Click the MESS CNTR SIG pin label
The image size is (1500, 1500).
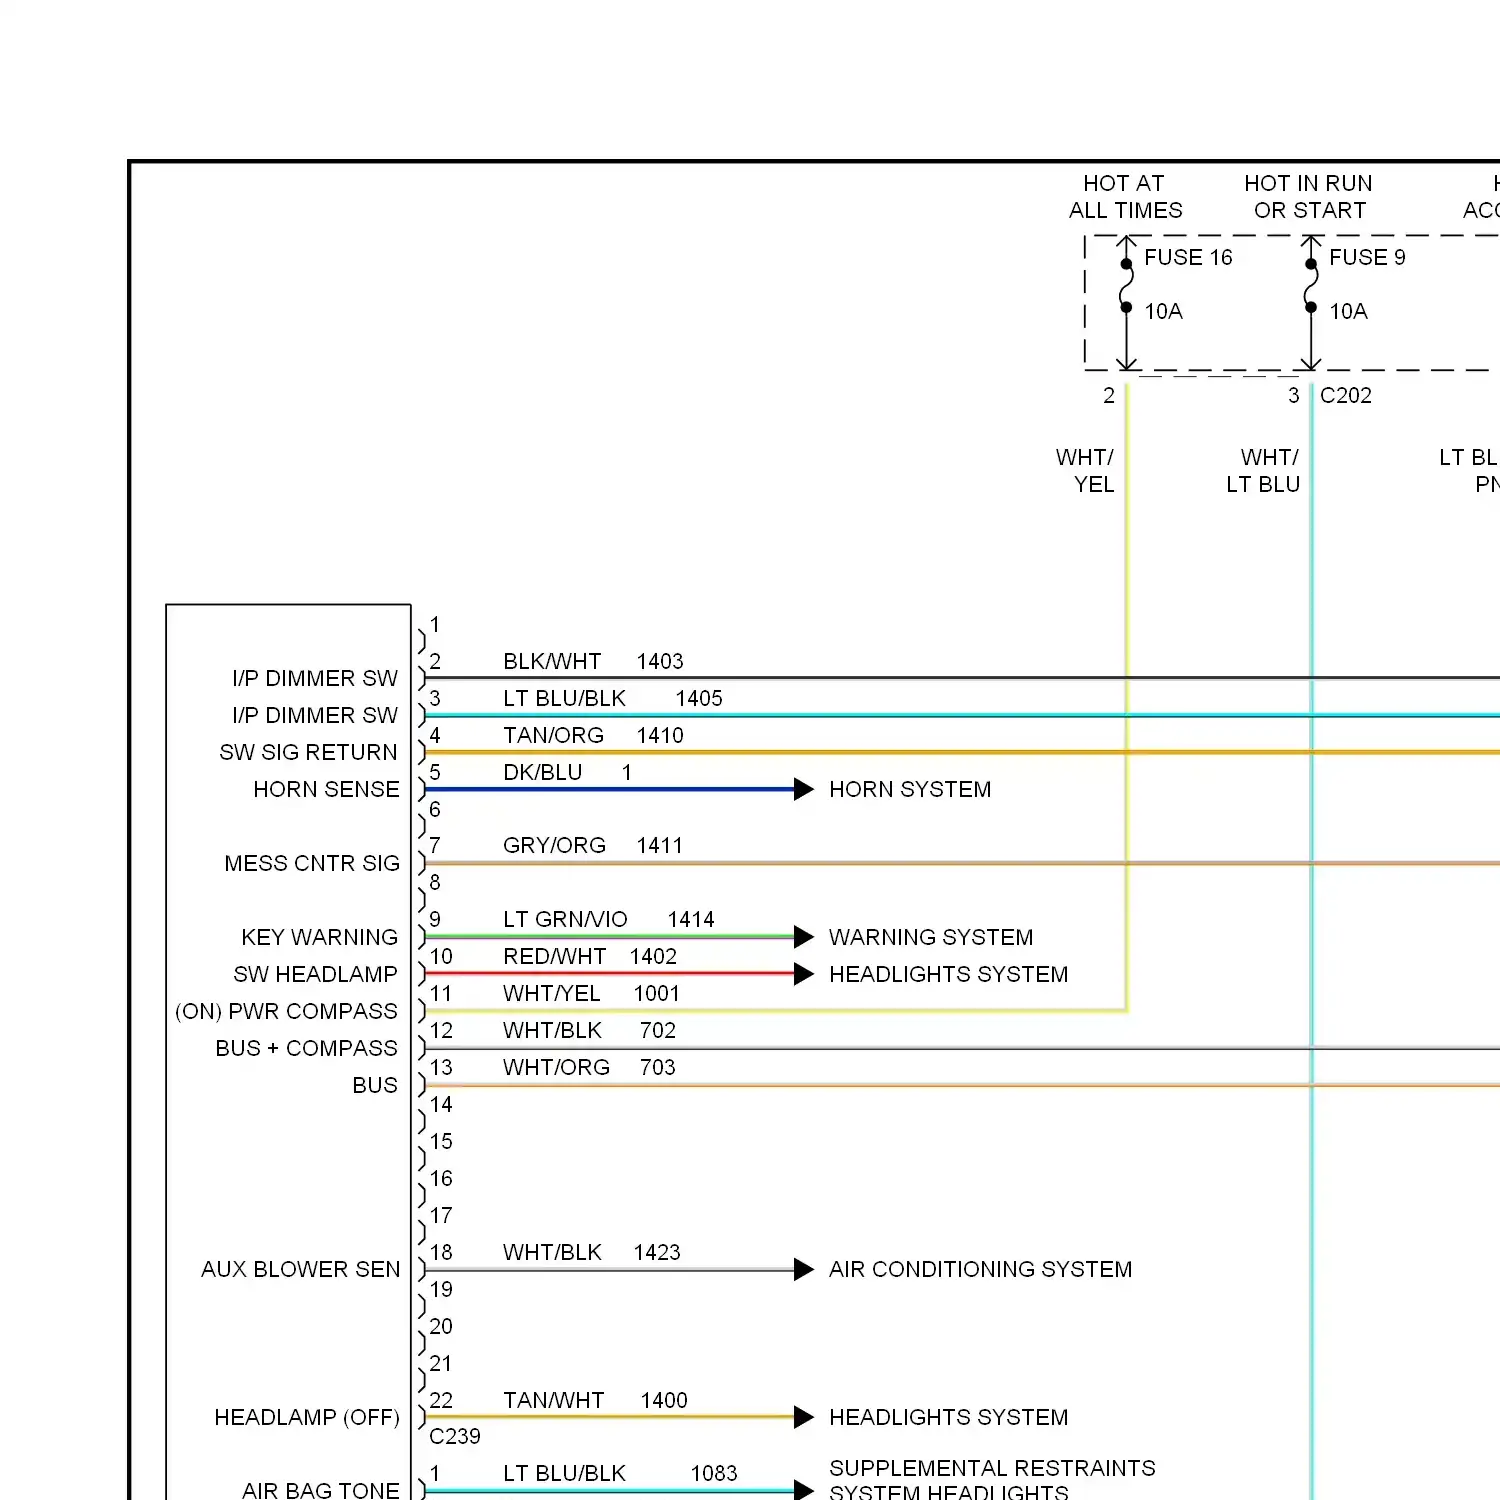click(312, 864)
